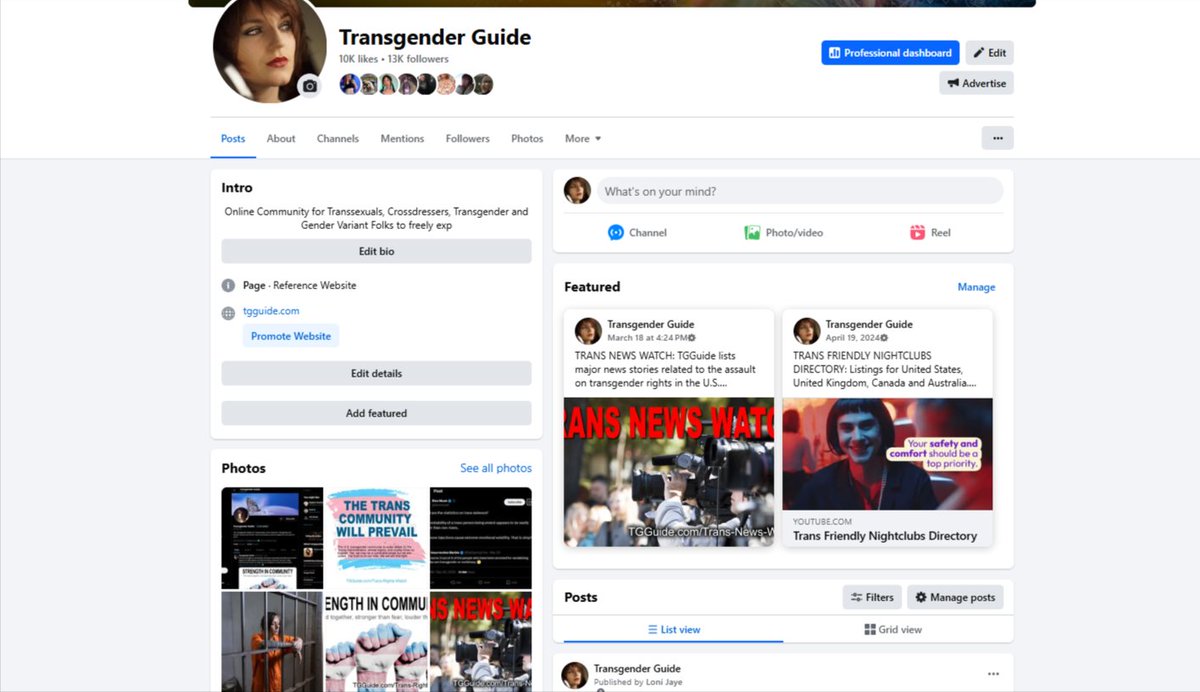Open the dark tweet screenshot photo

tap(481, 538)
